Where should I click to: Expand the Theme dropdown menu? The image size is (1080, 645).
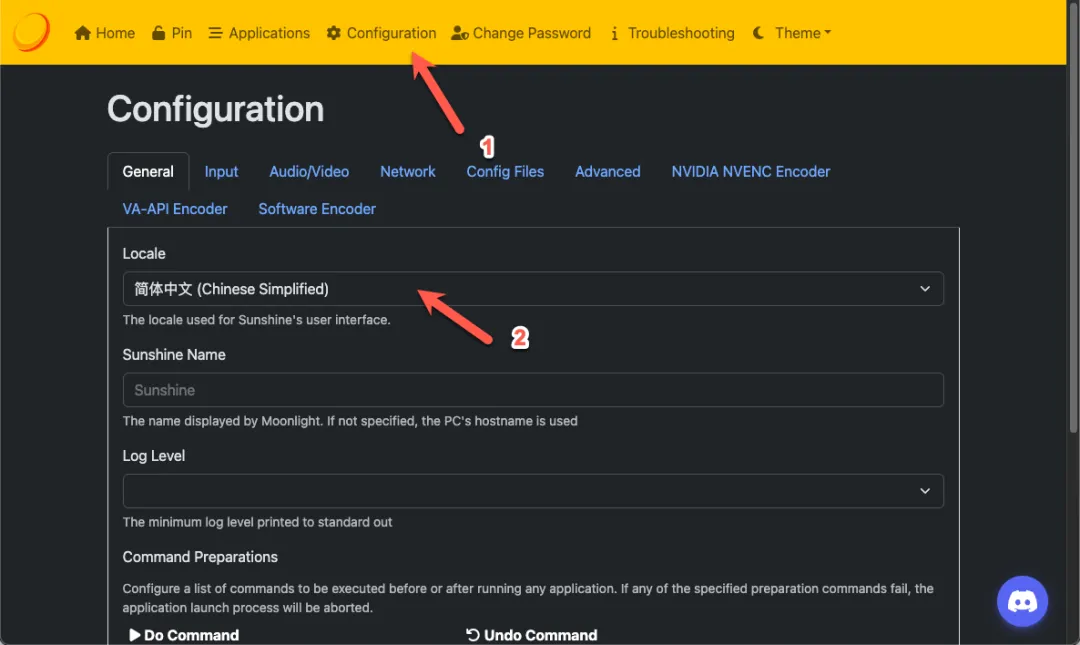coord(803,33)
